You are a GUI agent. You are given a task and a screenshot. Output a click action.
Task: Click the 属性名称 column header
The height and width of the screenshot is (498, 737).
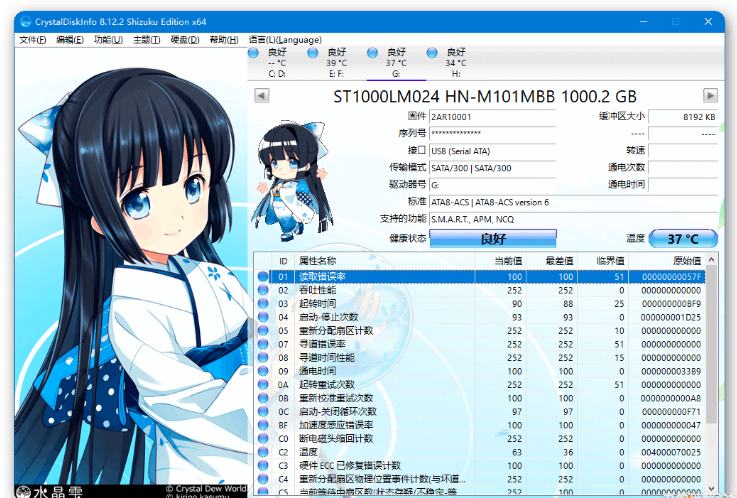coord(384,261)
